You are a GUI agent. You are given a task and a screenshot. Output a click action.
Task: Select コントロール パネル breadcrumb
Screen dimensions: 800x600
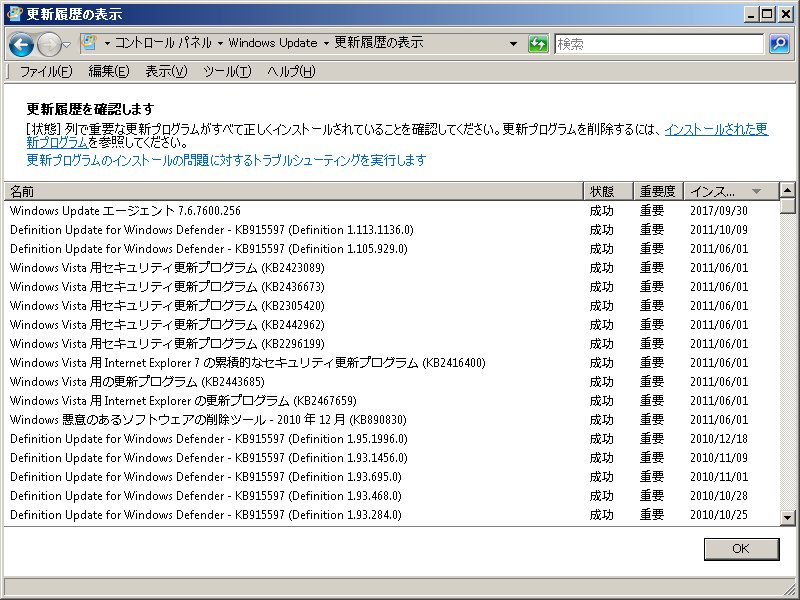(x=163, y=43)
